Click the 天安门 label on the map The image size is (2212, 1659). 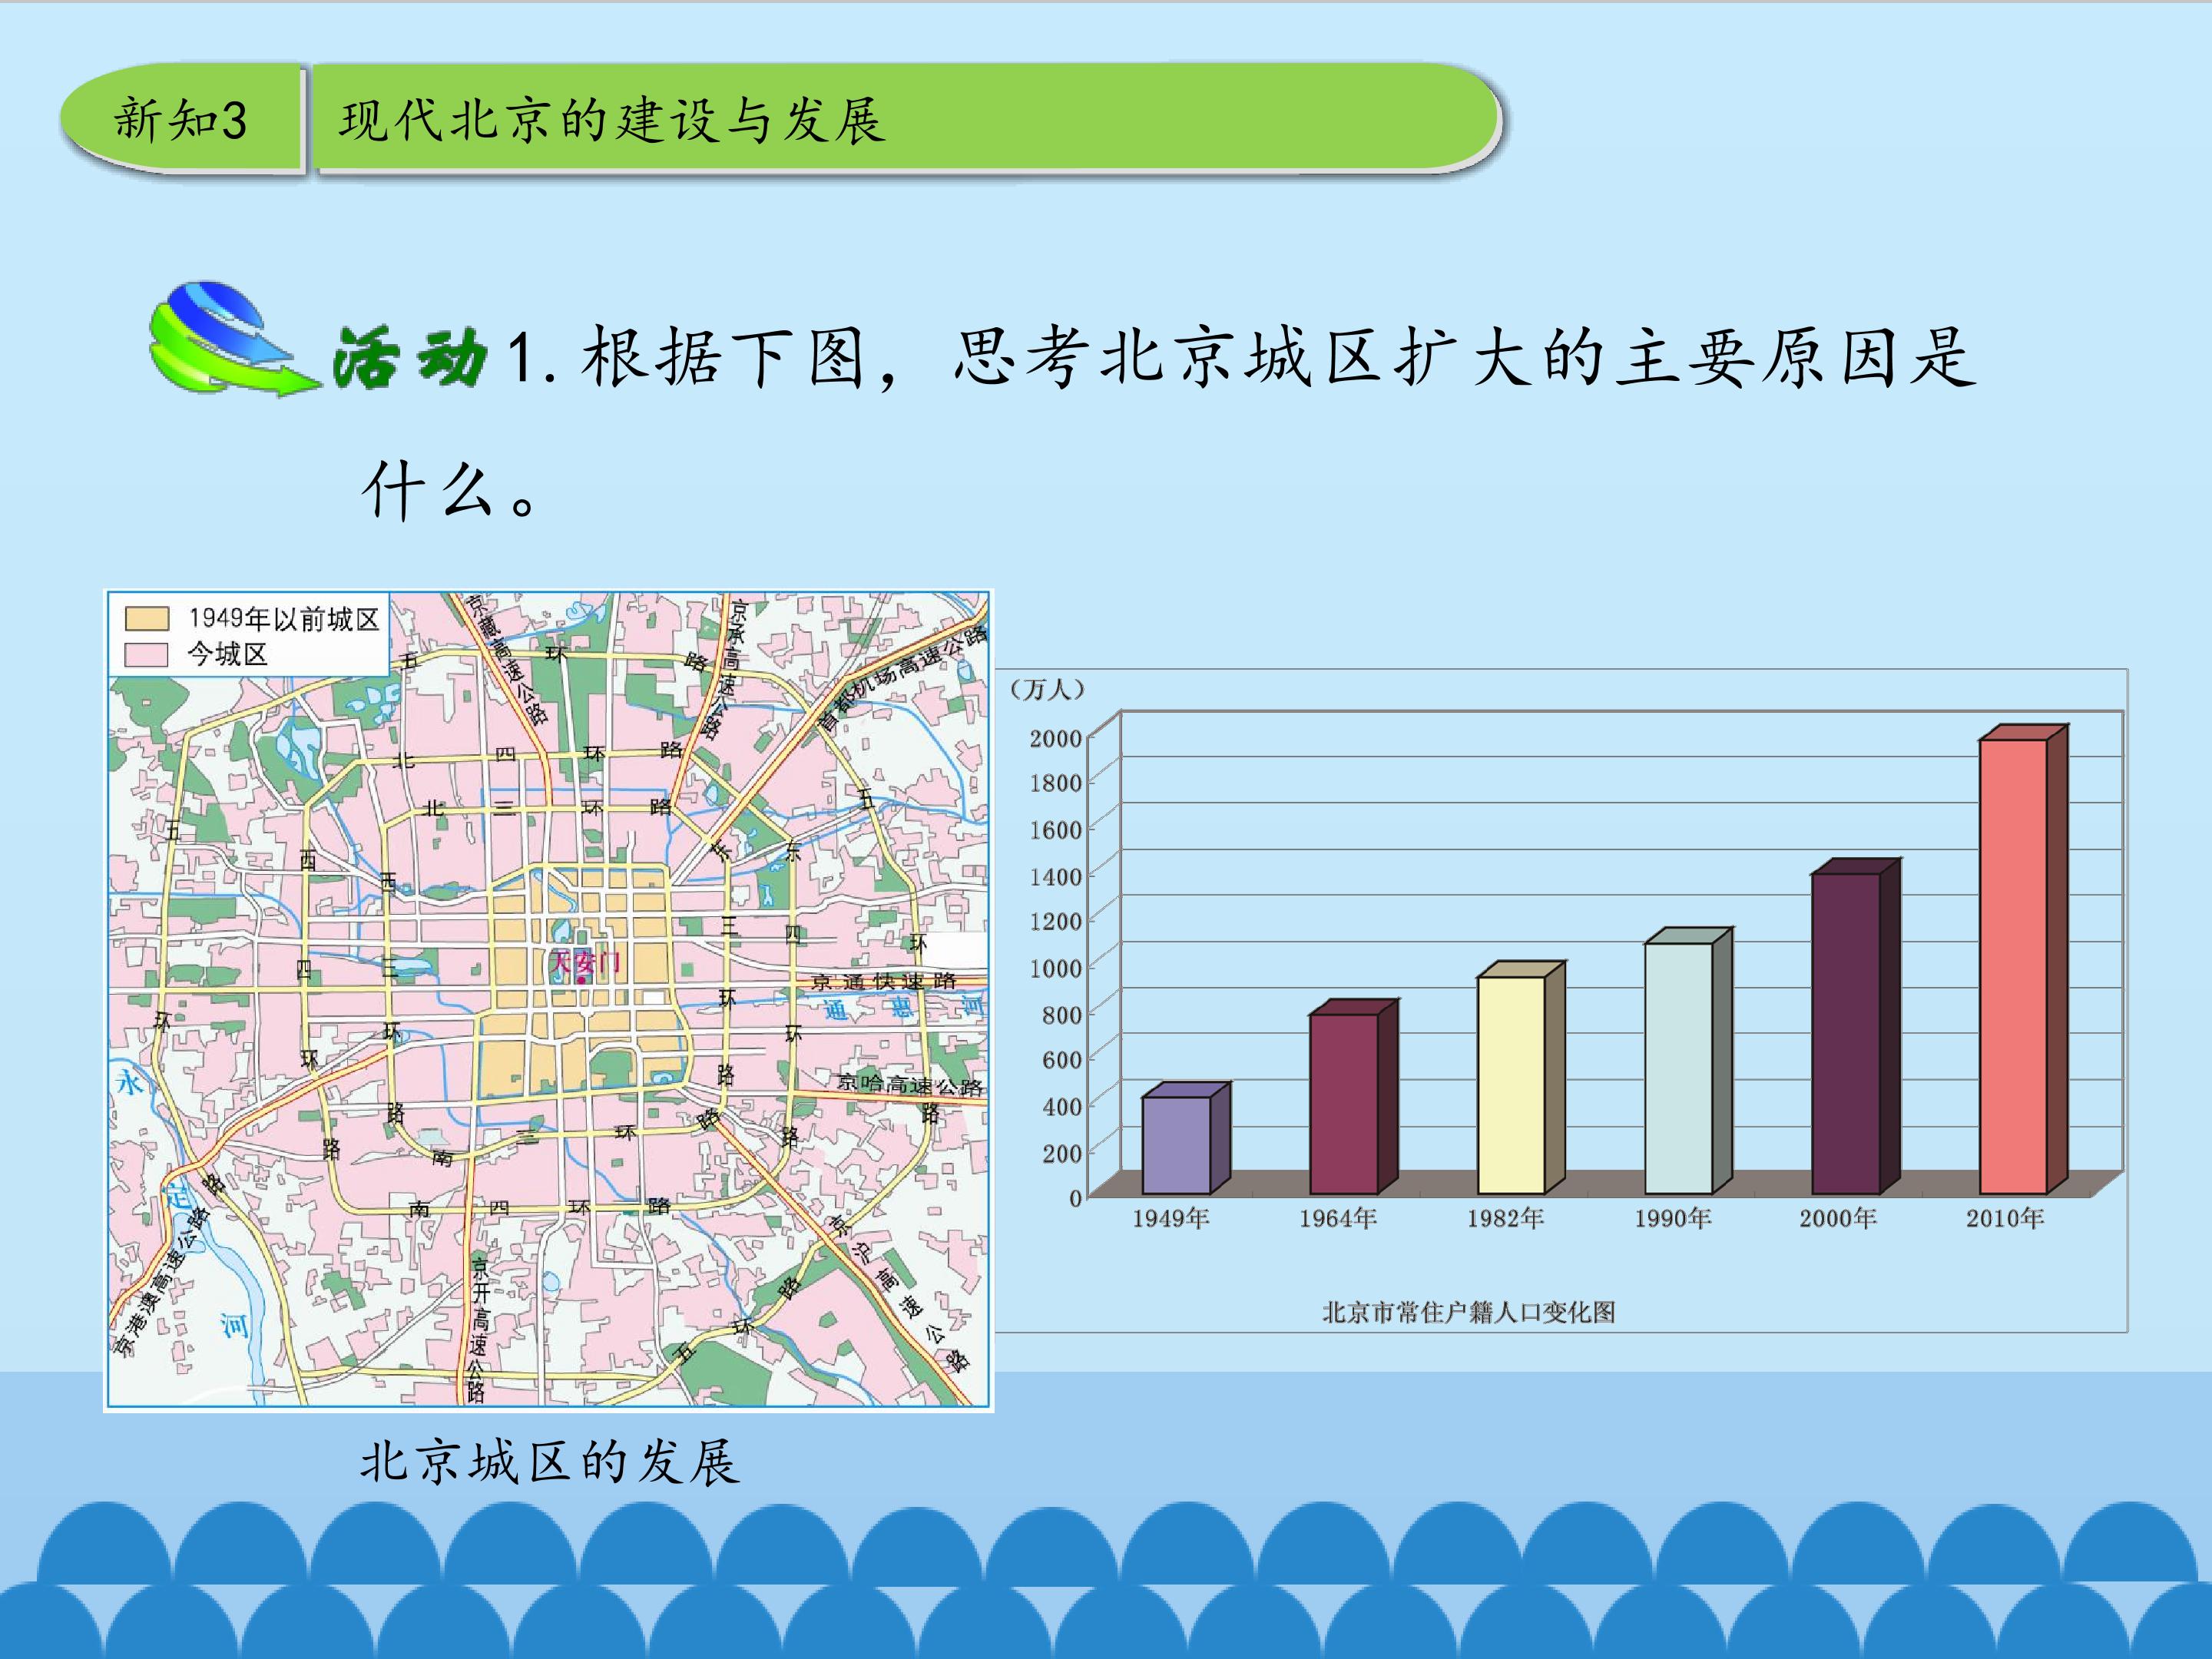tap(586, 962)
